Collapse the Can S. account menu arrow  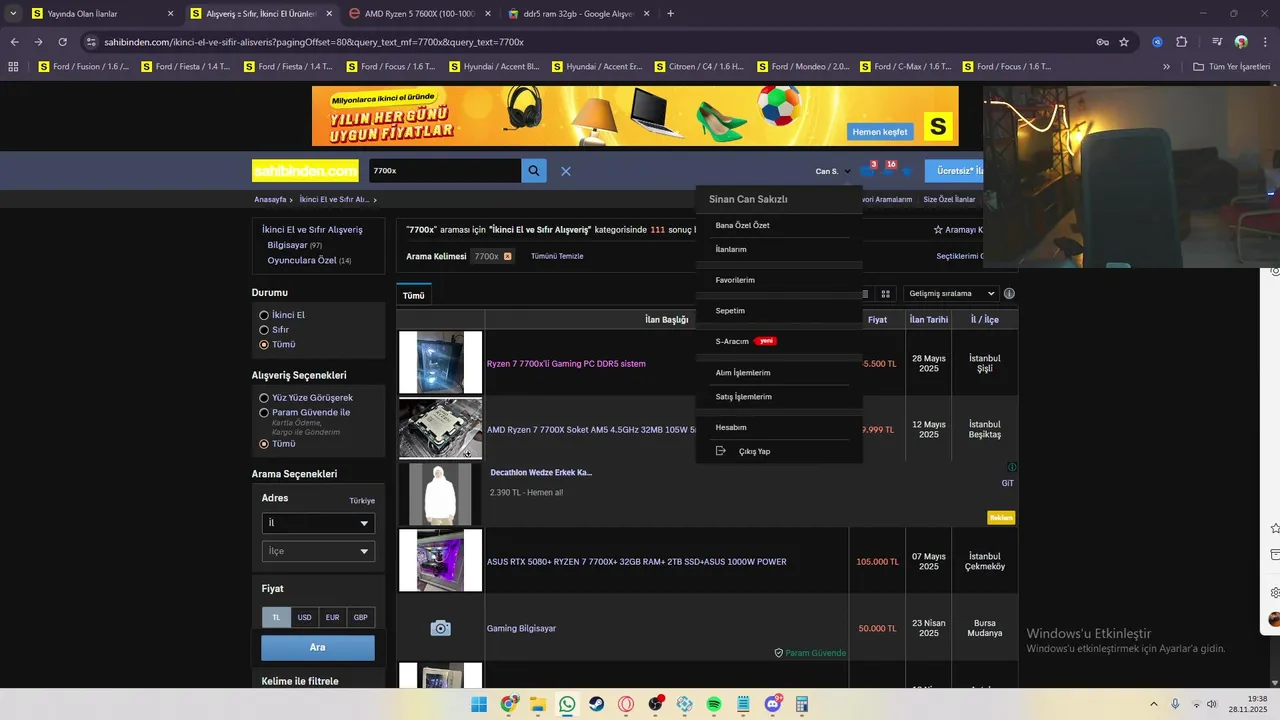tap(847, 172)
